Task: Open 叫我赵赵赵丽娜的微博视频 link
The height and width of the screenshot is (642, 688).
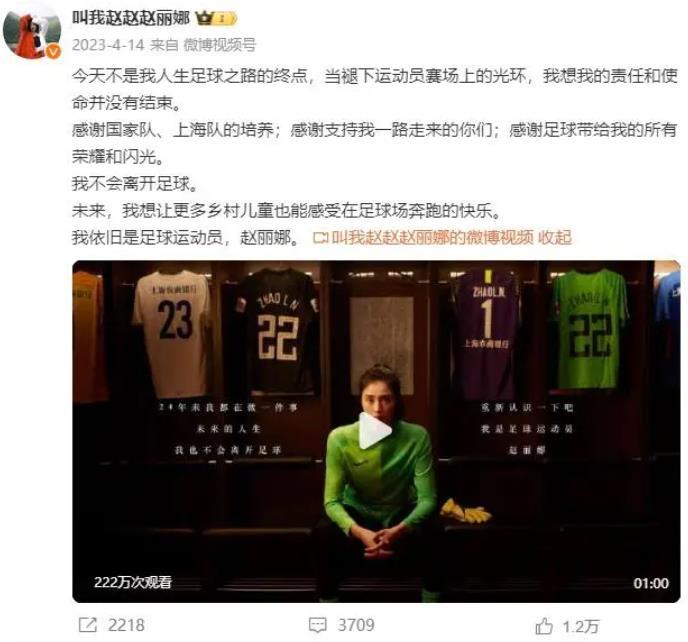Action: (432, 237)
